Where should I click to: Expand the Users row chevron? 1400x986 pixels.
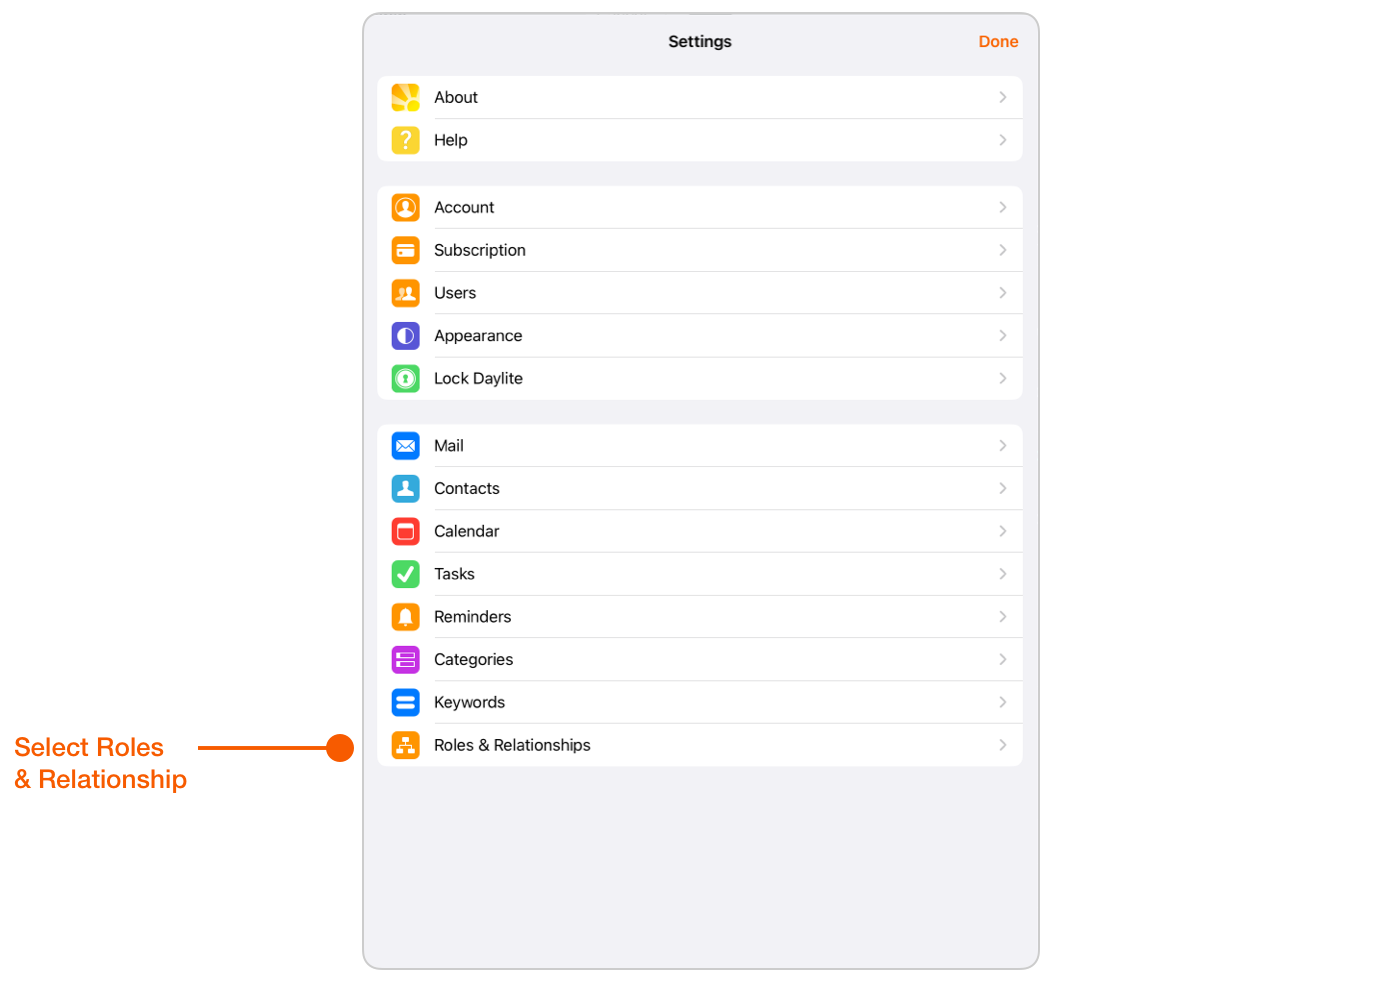(1002, 293)
